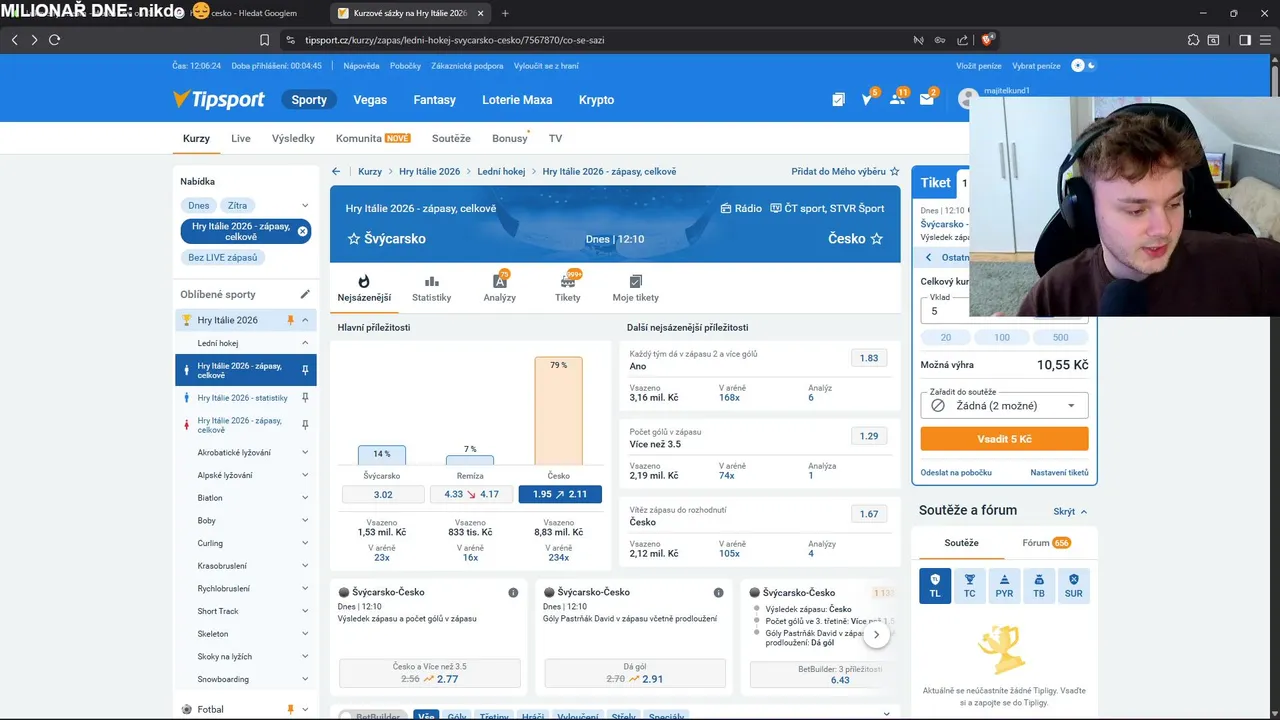Reload the browser page
This screenshot has height=720, width=1280.
pos(54,40)
